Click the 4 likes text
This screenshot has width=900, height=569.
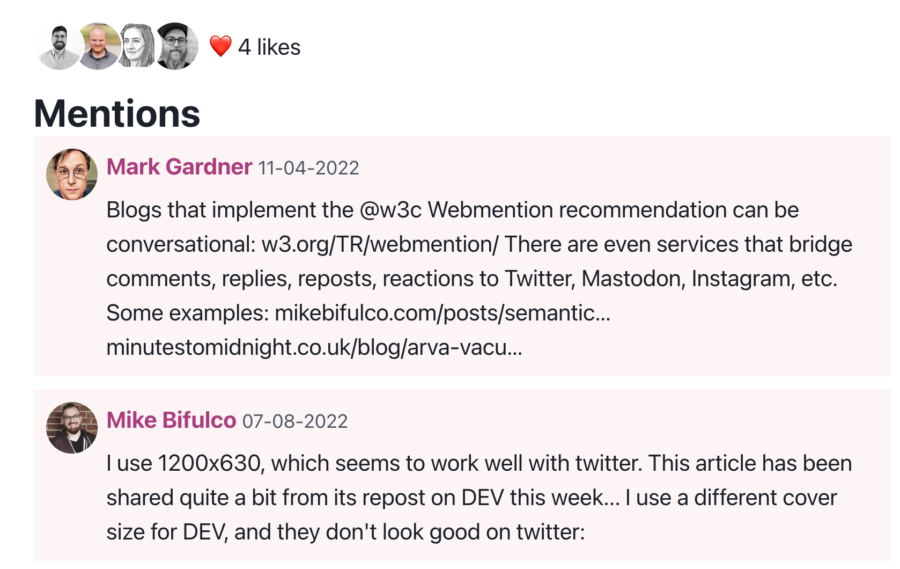click(x=269, y=47)
